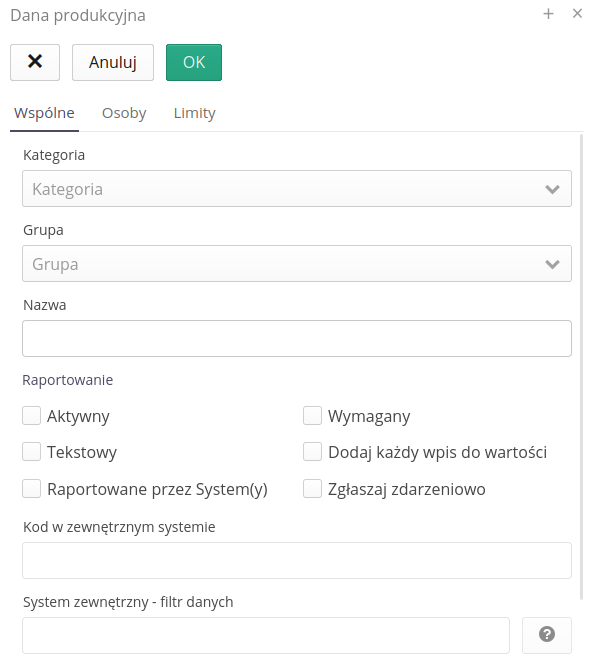This screenshot has width=592, height=668.
Task: Confirm with the green OK button
Action: pyautogui.click(x=194, y=62)
